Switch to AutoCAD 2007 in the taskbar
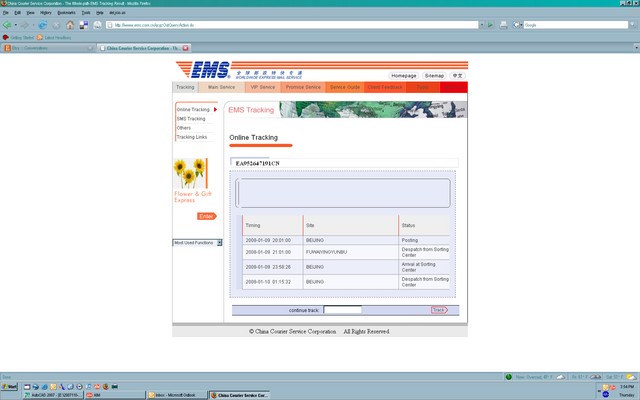Screen dimensions: 640x400 pyautogui.click(x=53, y=395)
